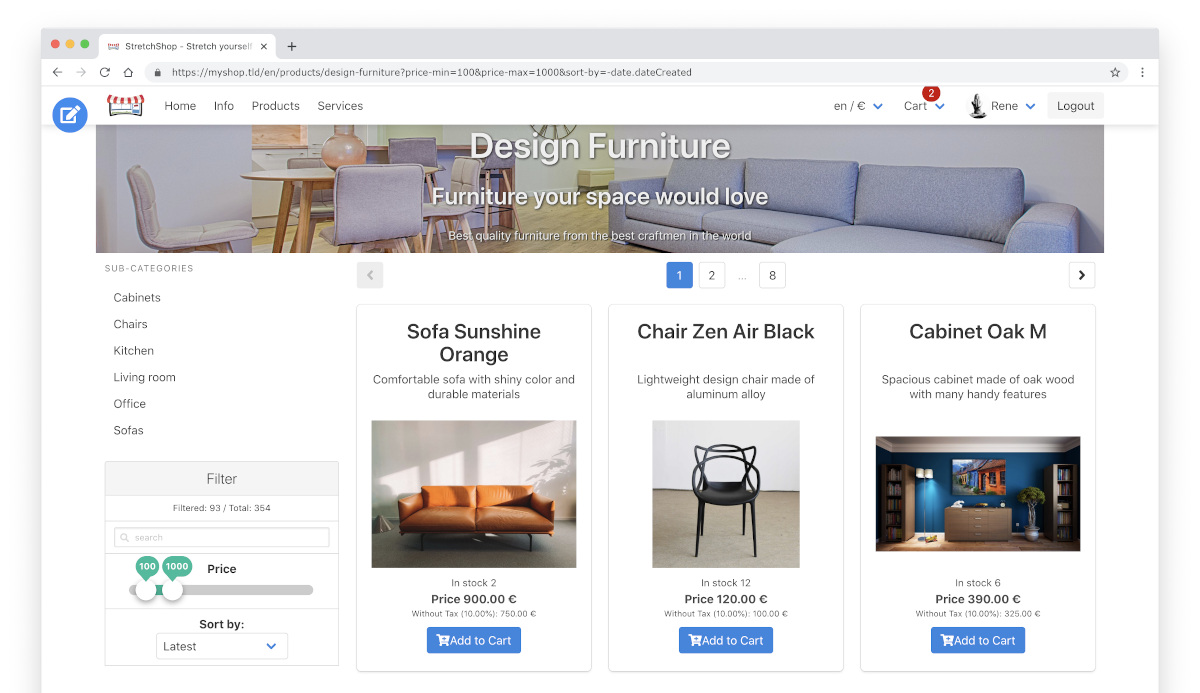Add Chair Zen Air Black to cart
Viewport: 1200px width, 693px height.
point(726,640)
